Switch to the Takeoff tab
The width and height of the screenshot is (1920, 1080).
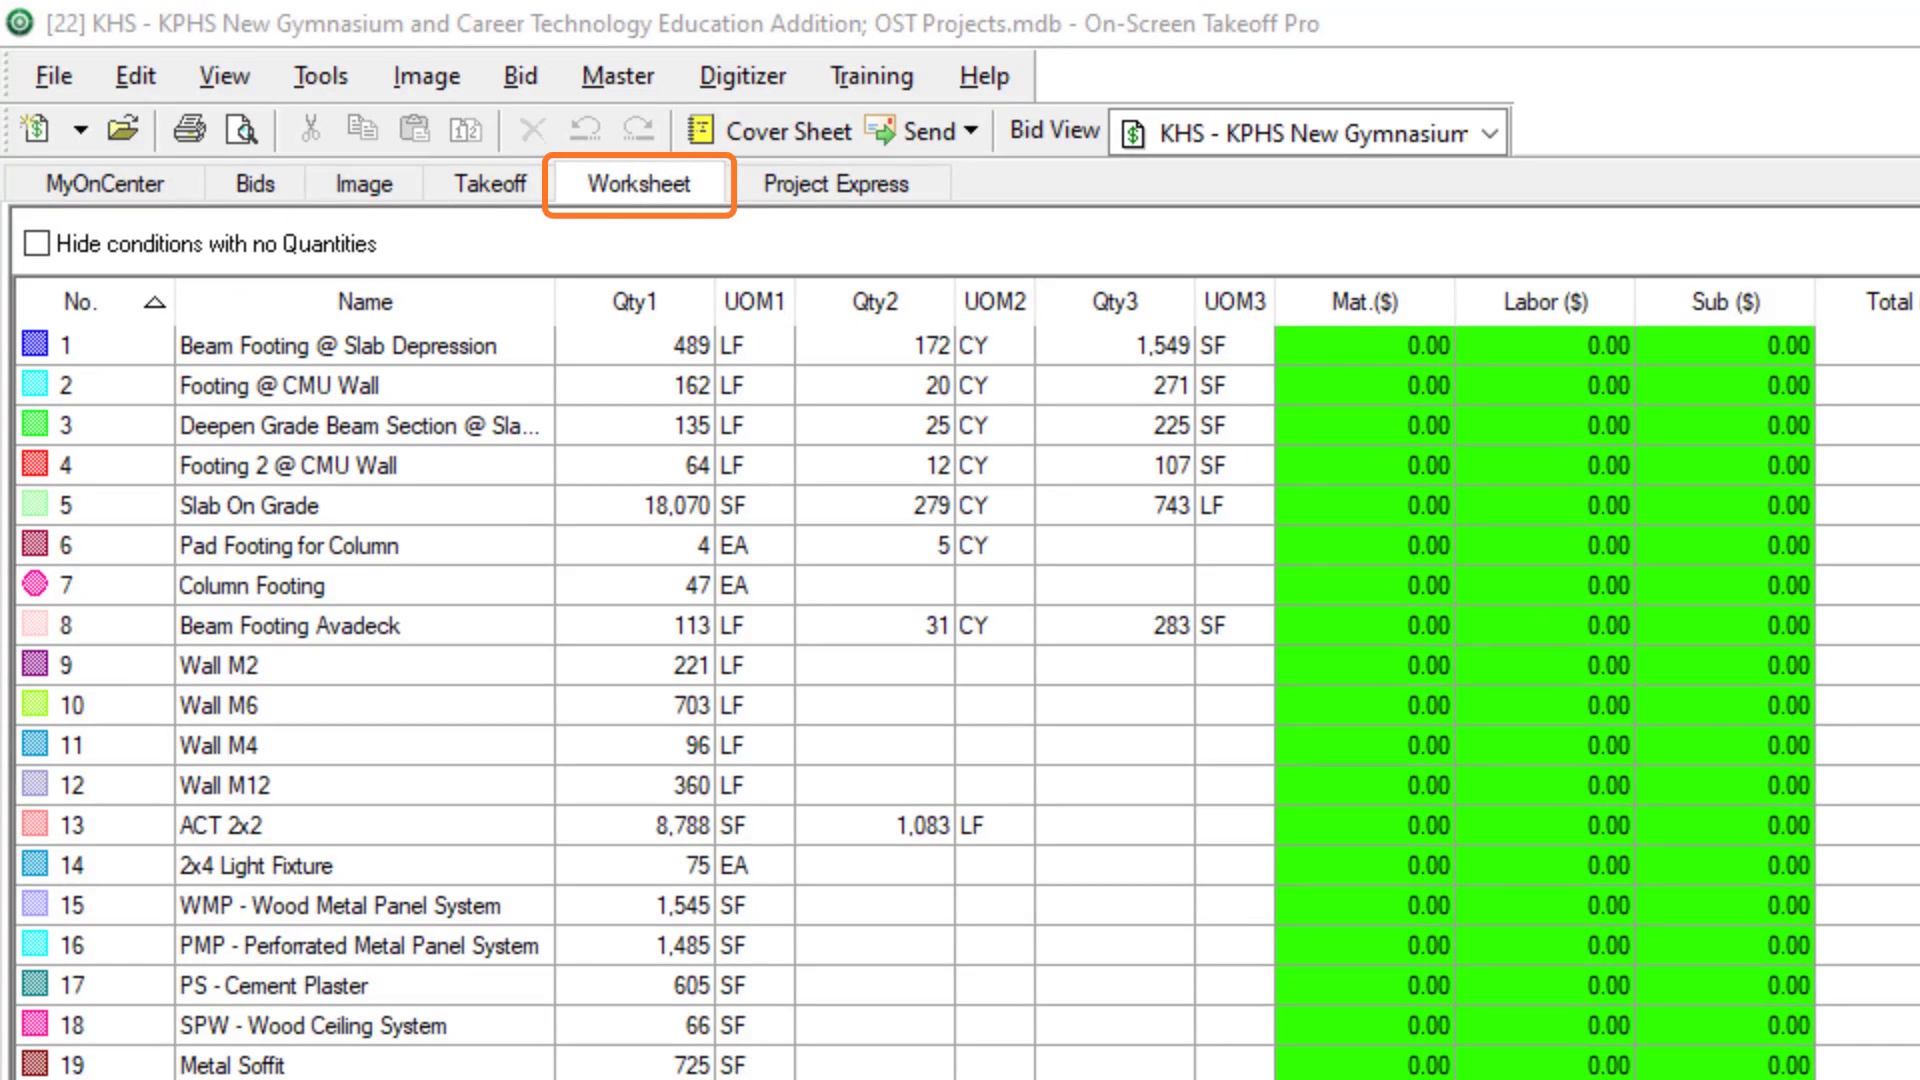[x=489, y=184]
